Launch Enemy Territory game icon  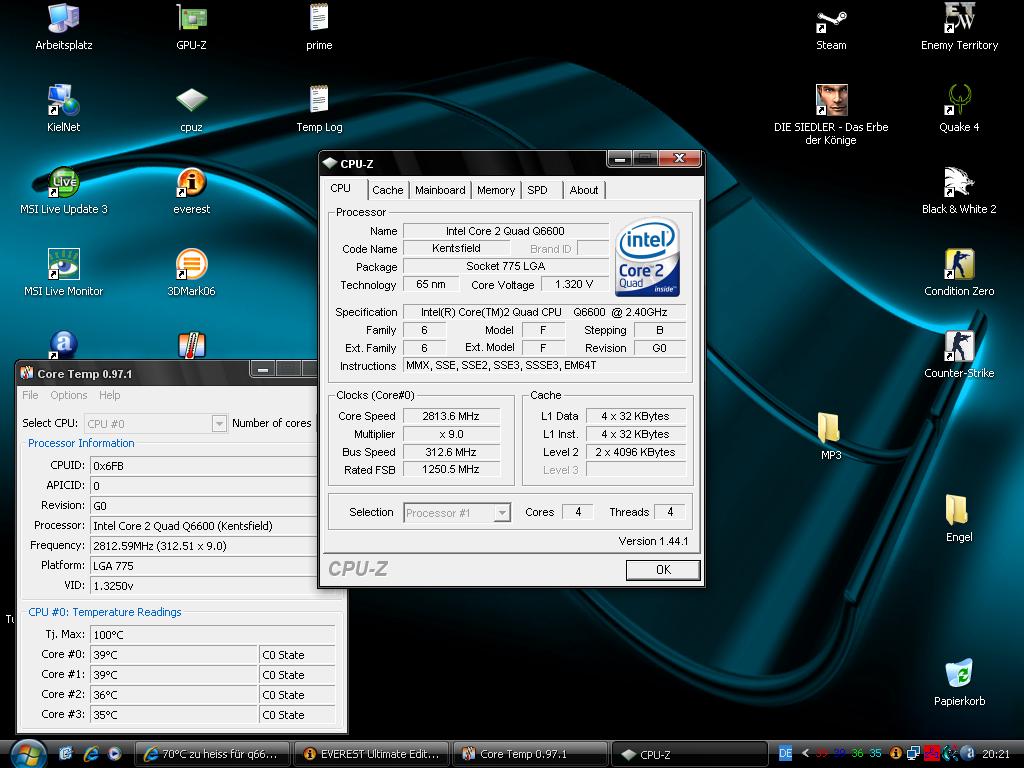click(959, 27)
